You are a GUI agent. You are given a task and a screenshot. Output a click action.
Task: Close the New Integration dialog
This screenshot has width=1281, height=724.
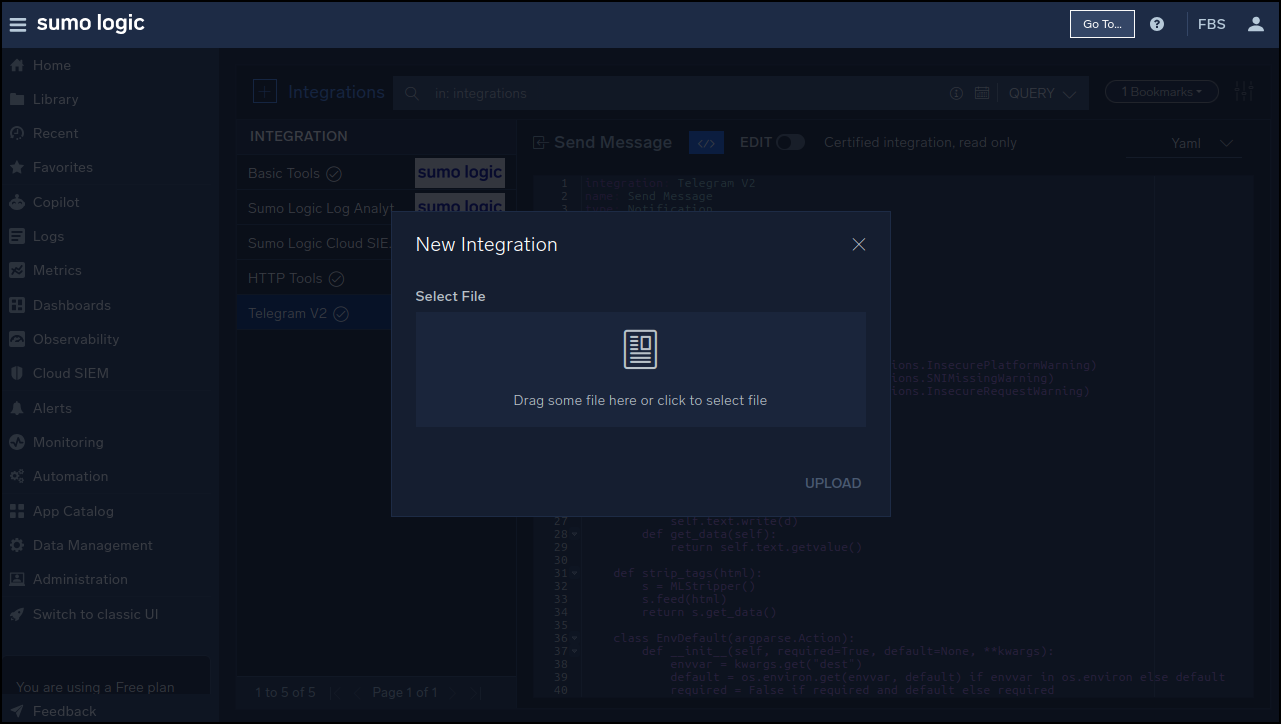tap(858, 245)
